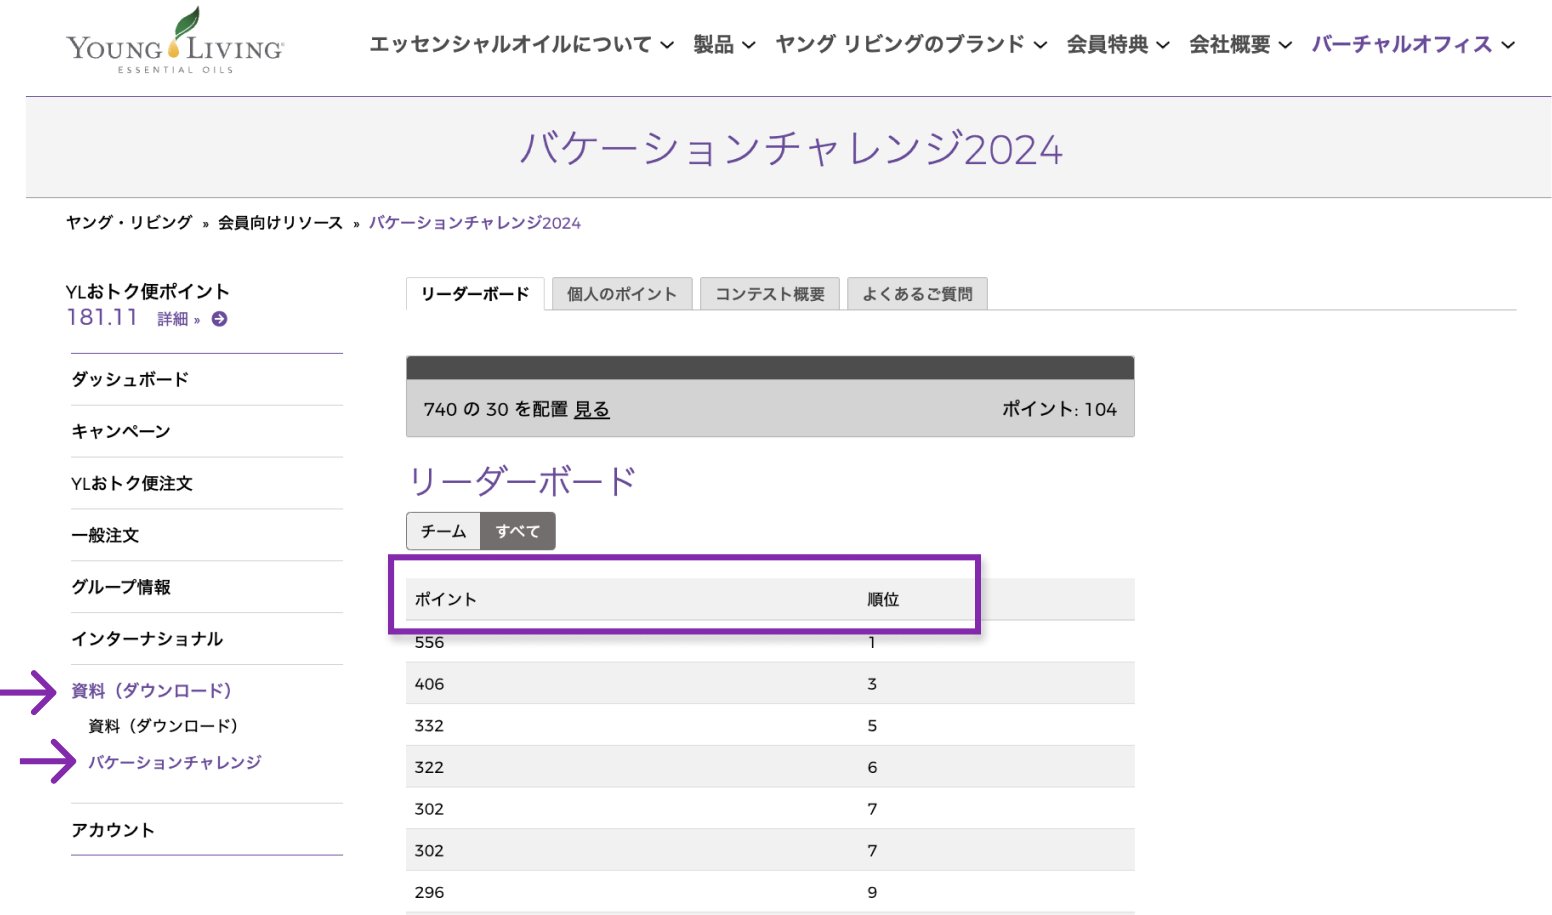Open the 会員特典 dropdown
This screenshot has width=1552, height=915.
[x=1117, y=45]
